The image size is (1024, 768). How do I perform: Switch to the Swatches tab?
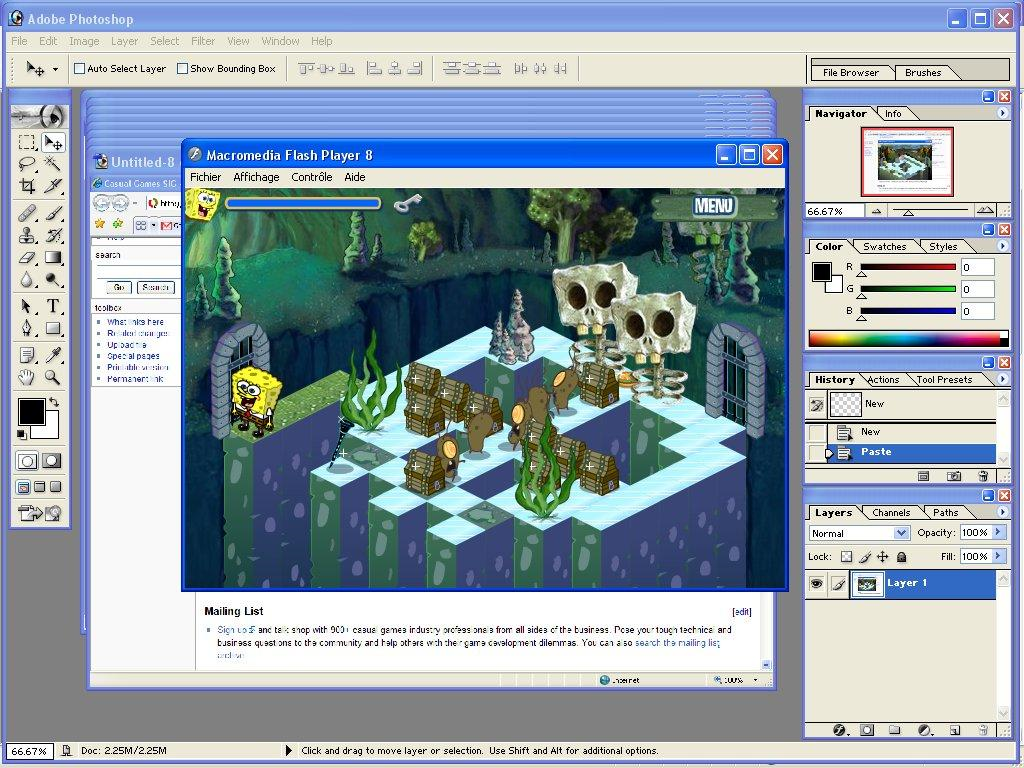(x=884, y=246)
